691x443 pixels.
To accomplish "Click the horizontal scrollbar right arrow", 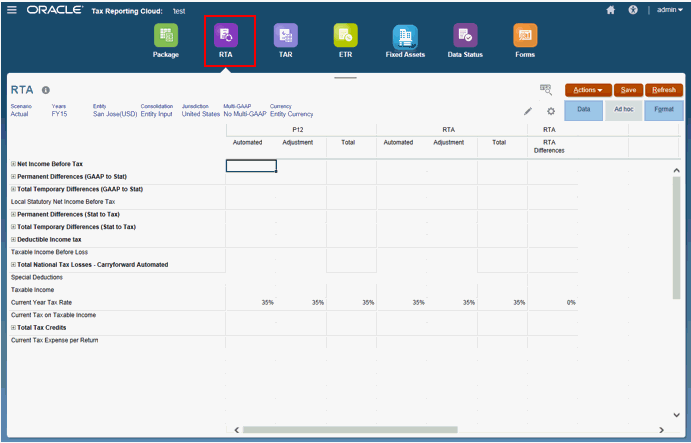I will coord(661,430).
